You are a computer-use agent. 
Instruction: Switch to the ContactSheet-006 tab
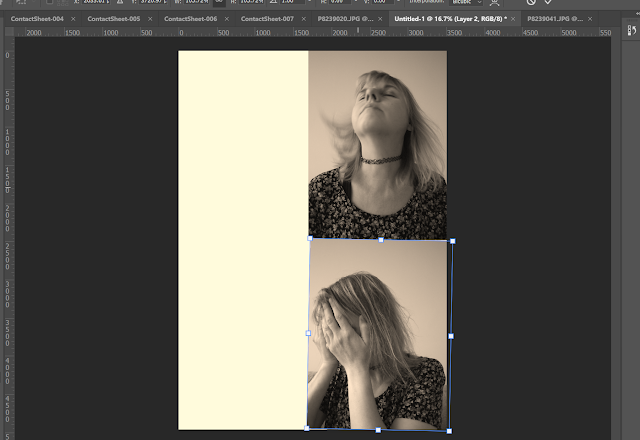191,19
